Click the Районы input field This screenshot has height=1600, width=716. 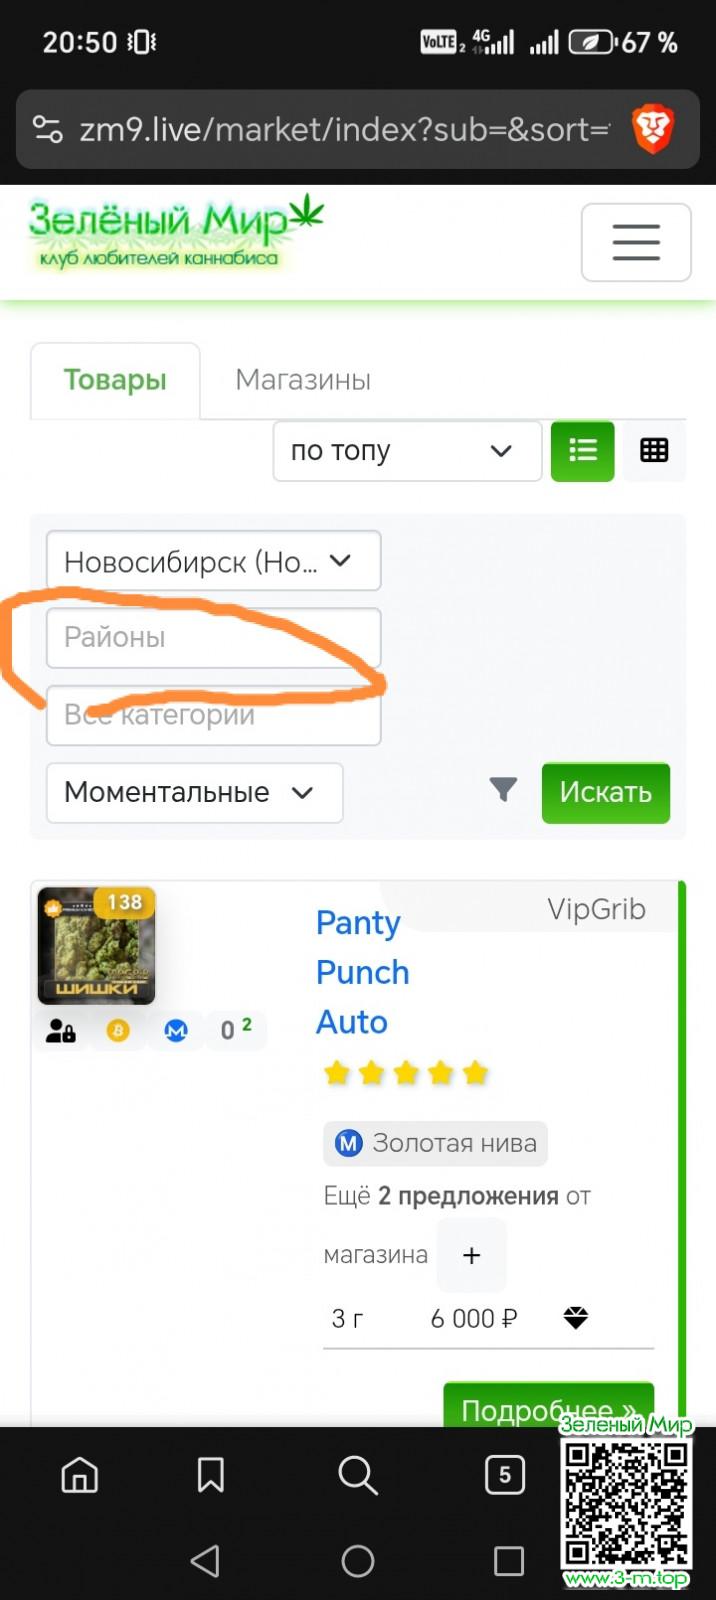click(214, 637)
